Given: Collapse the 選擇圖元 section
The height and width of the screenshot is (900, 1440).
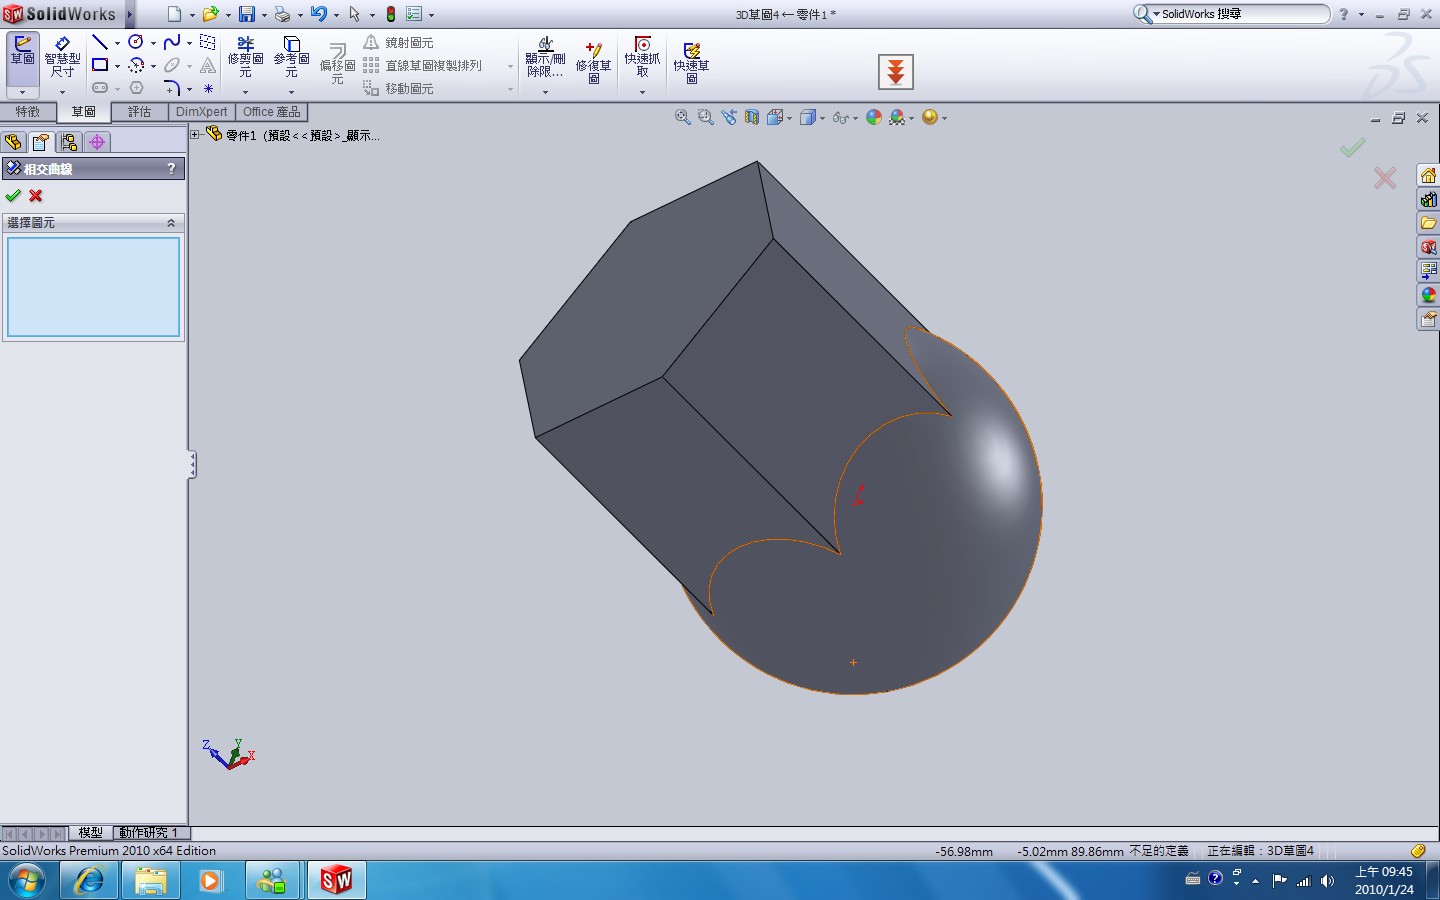Looking at the screenshot, I should coord(171,223).
